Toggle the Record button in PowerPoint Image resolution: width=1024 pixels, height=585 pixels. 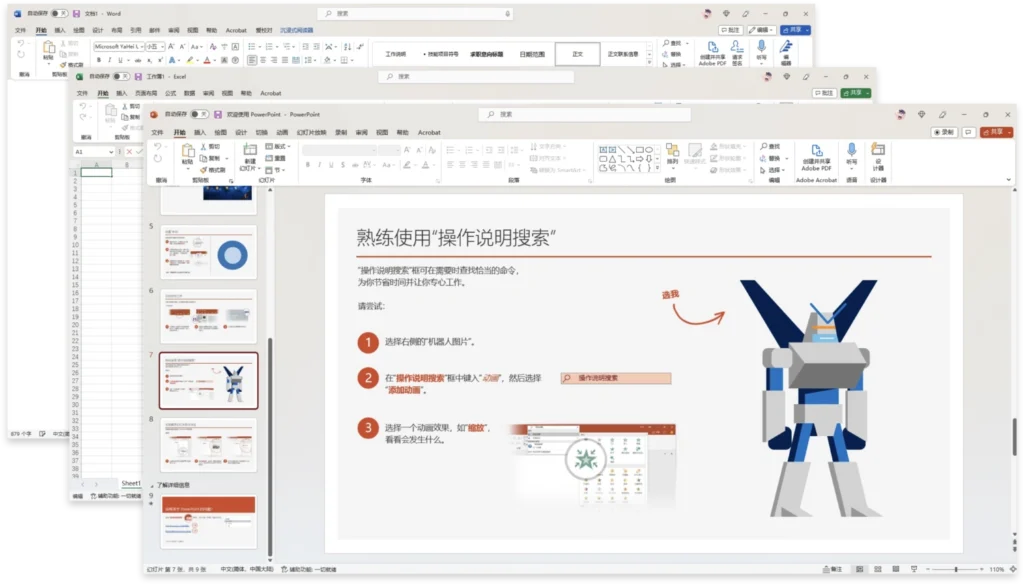(x=944, y=132)
